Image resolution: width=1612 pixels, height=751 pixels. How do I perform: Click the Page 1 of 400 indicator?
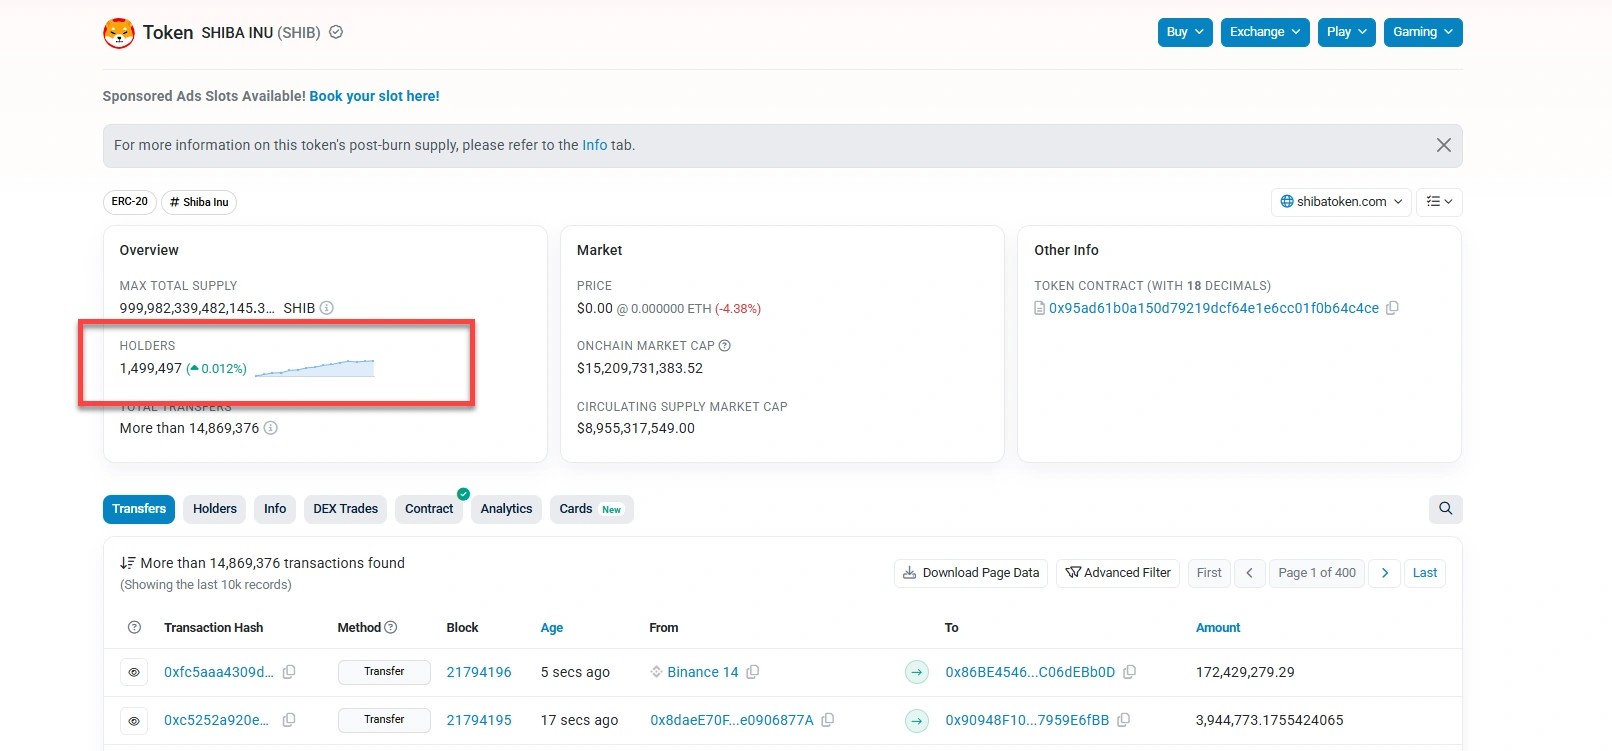pos(1317,573)
